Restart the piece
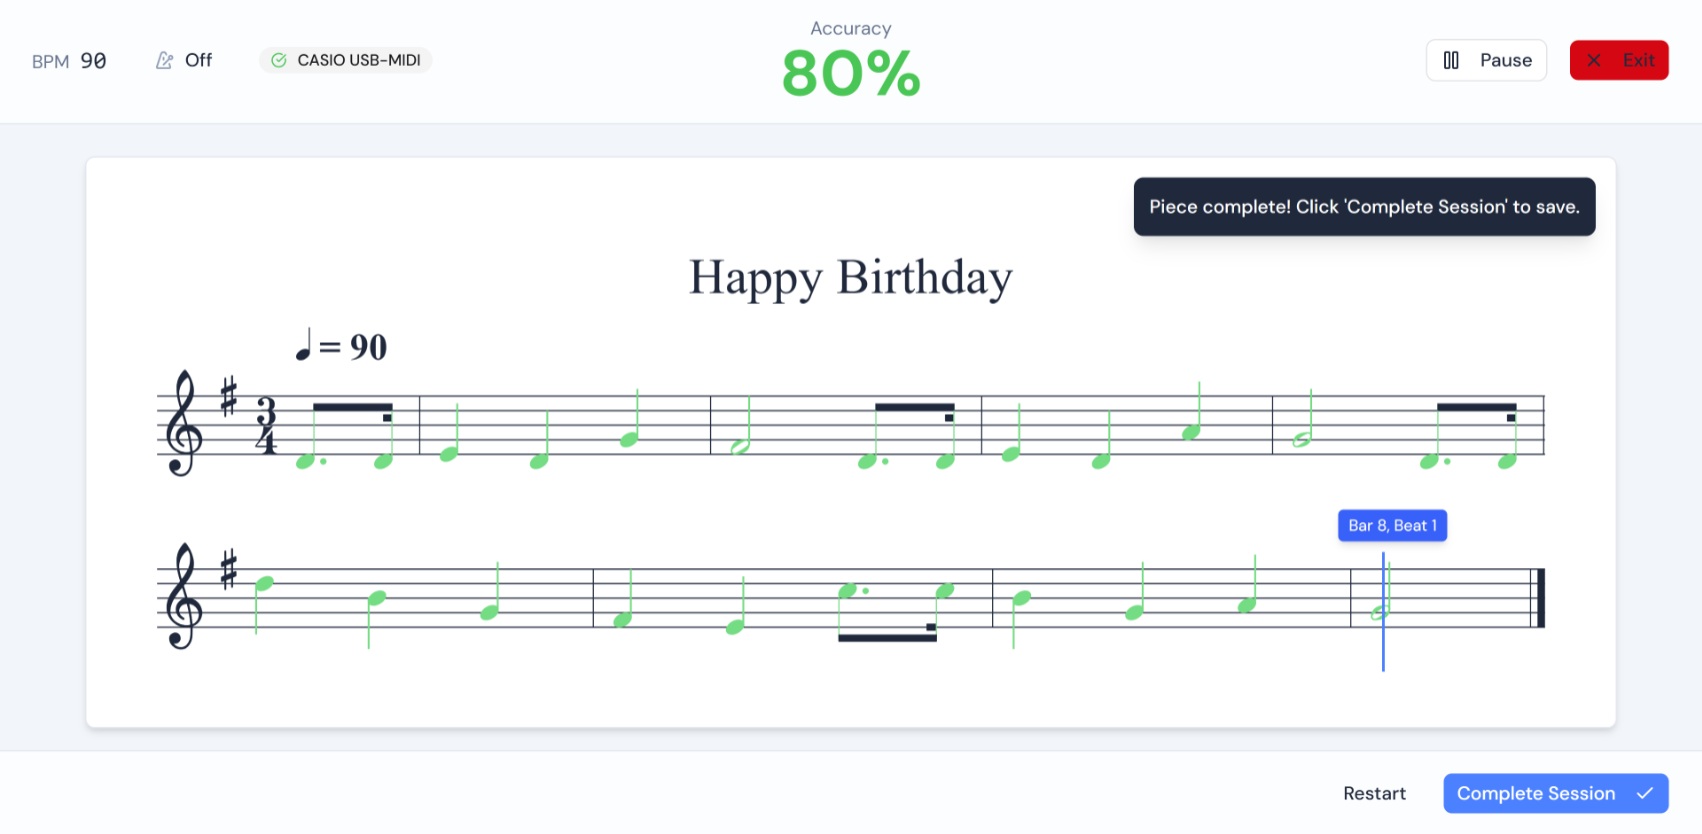Screen dimensions: 1702x834 [1374, 793]
